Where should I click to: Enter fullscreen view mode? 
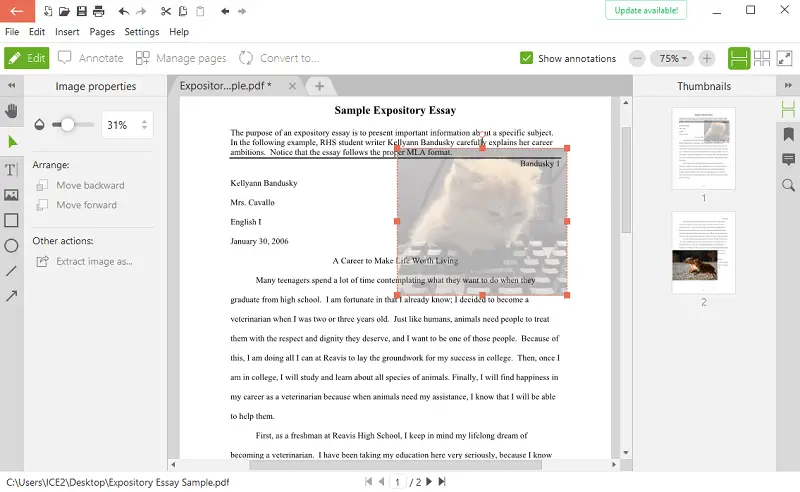tap(784, 58)
